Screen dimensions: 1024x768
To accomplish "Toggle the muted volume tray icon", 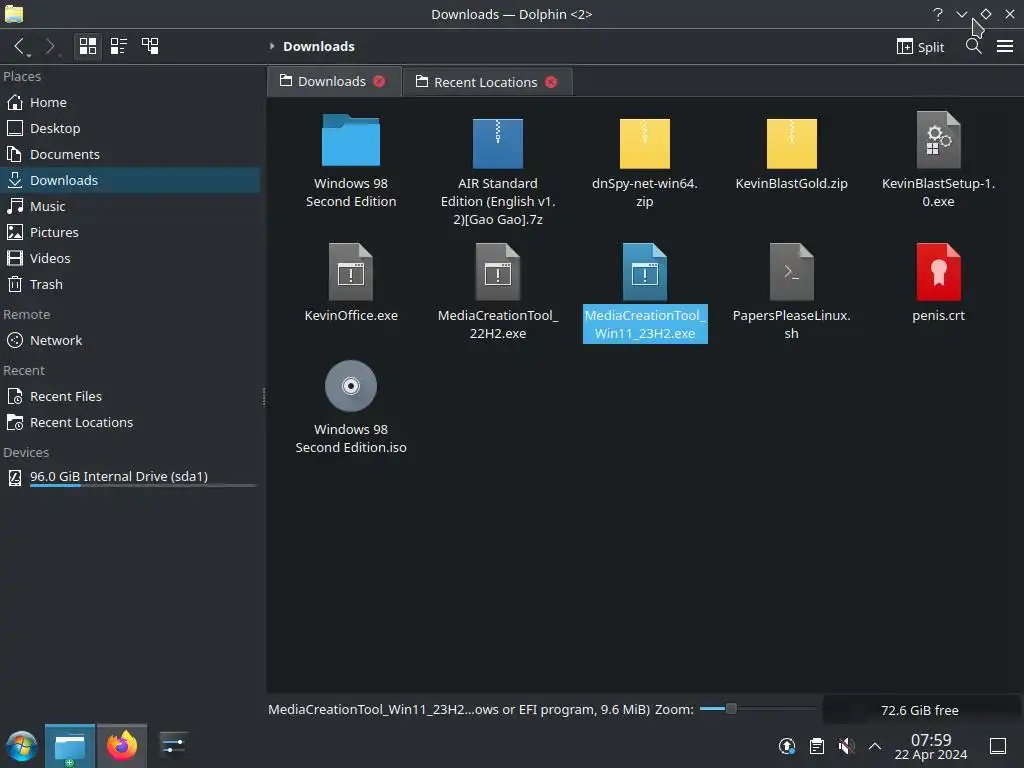I will tap(846, 746).
